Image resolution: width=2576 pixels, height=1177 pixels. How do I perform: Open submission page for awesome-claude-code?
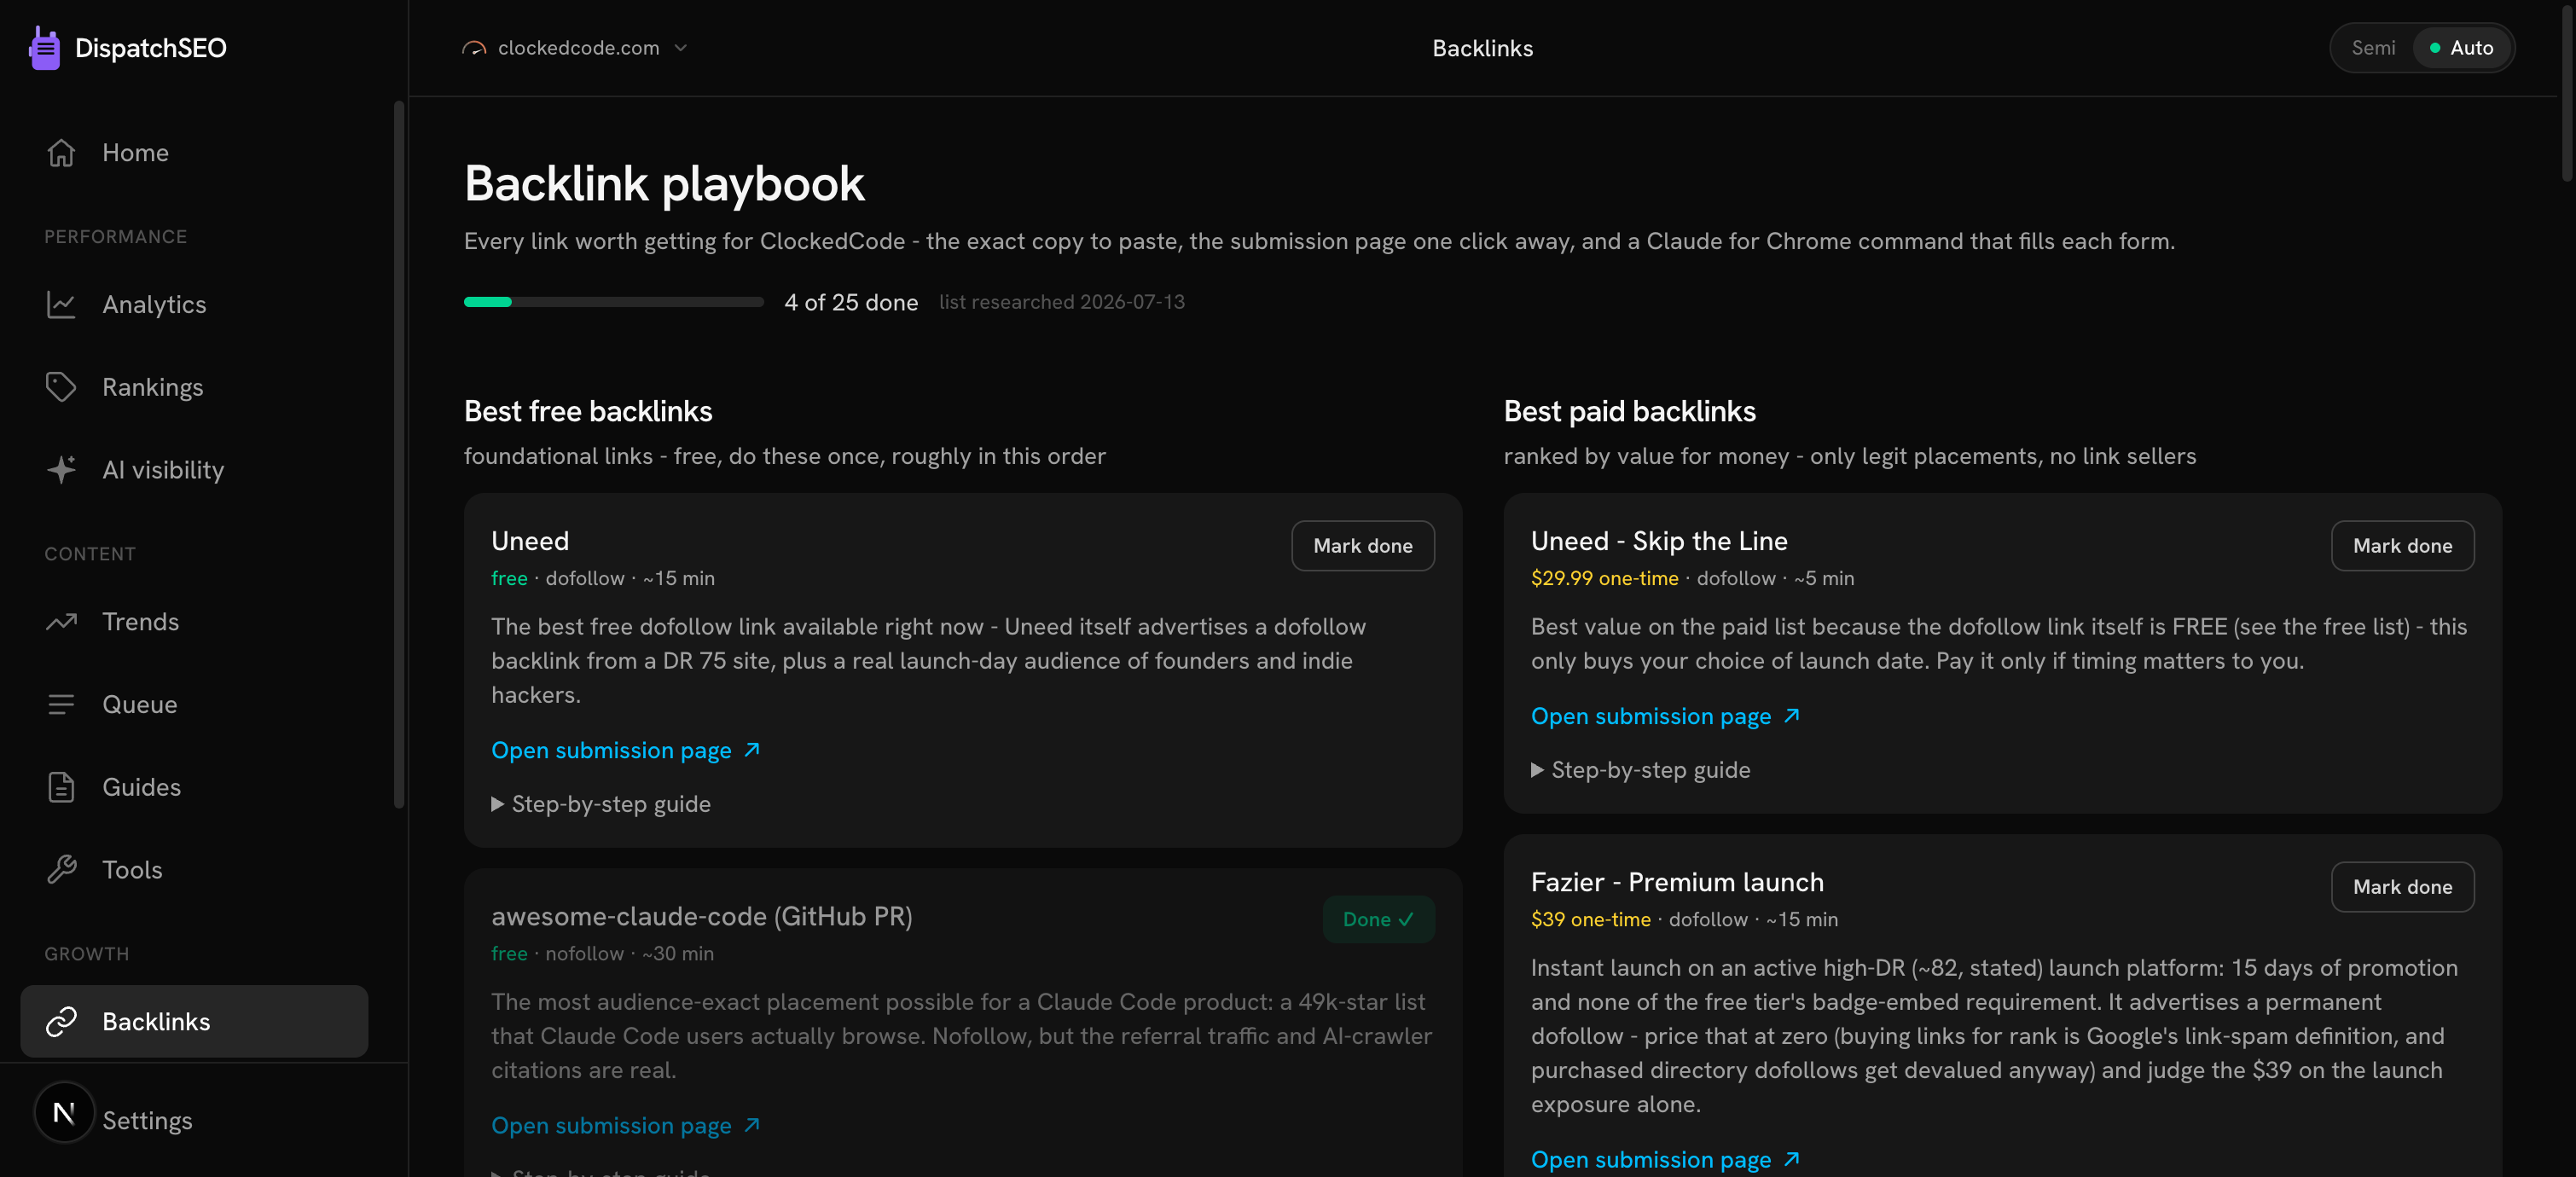click(626, 1125)
